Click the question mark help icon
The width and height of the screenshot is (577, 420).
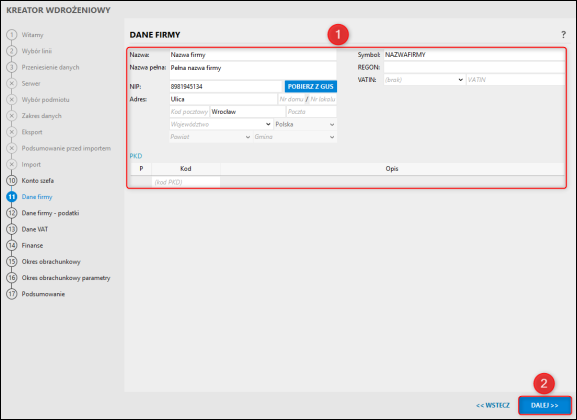tap(563, 35)
